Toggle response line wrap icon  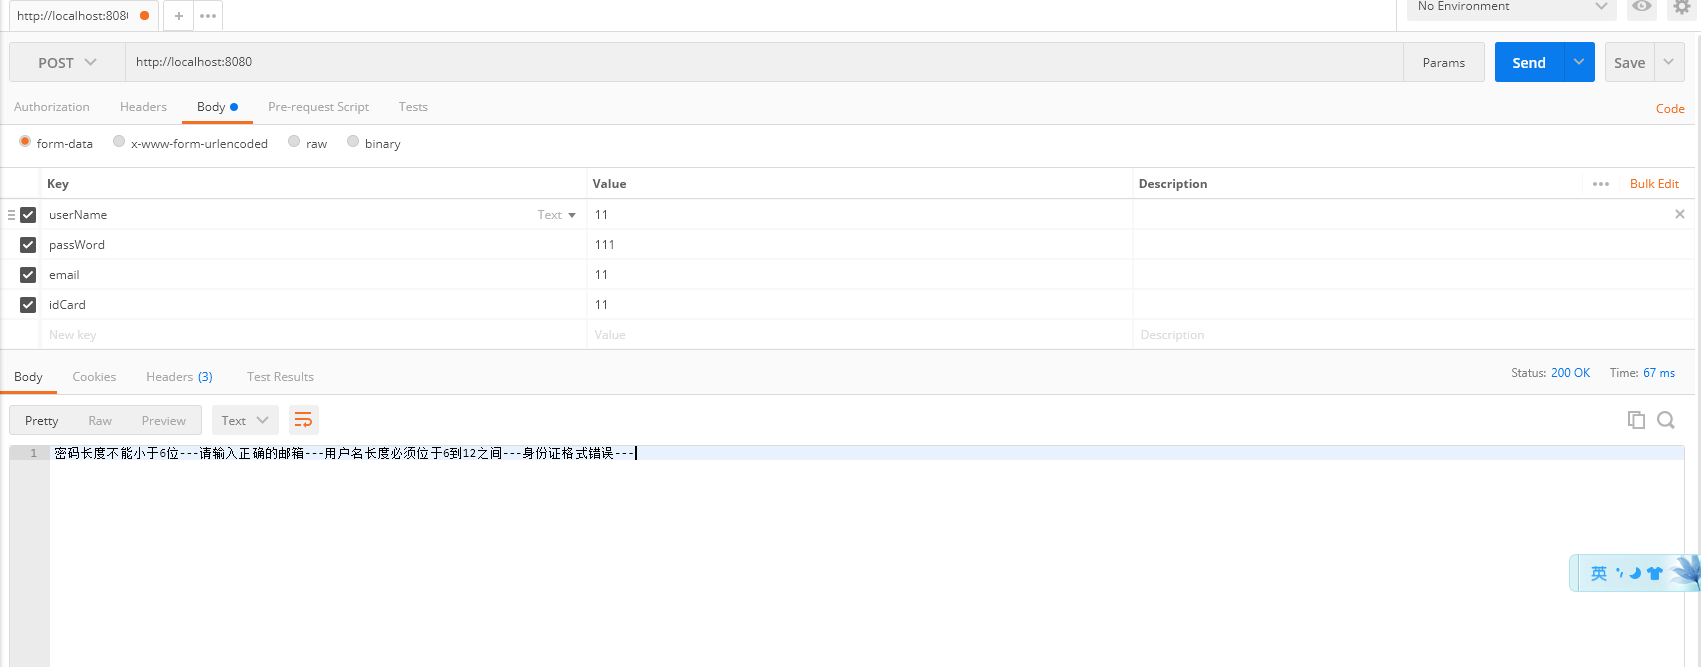[x=303, y=420]
